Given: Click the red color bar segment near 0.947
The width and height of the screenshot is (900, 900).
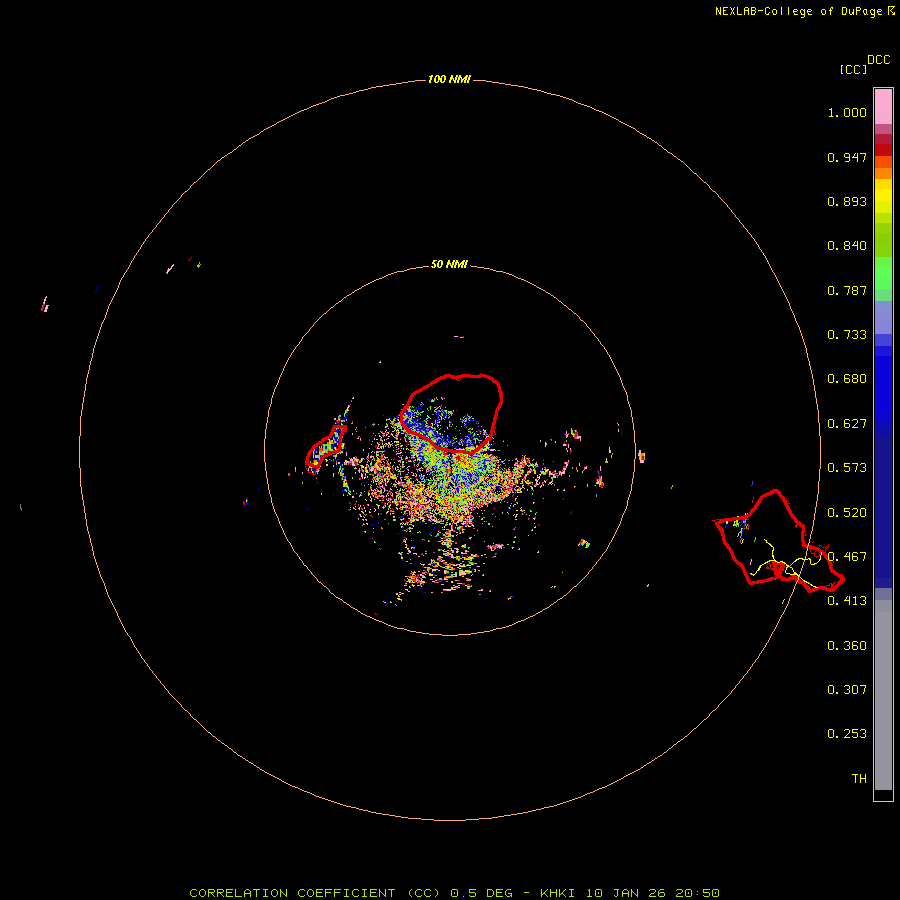Looking at the screenshot, I should pos(883,150).
